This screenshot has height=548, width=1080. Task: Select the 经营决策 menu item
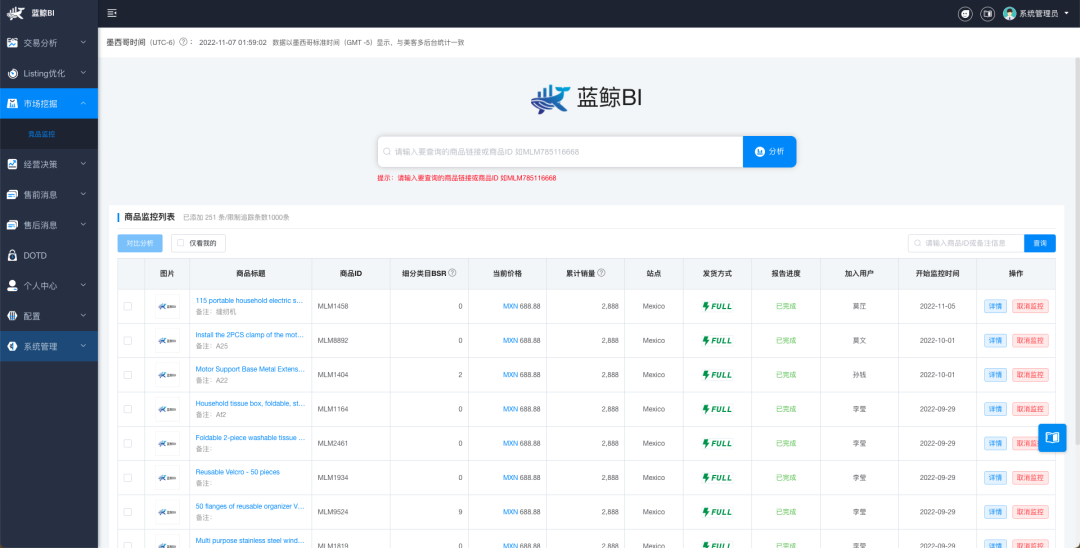click(49, 165)
